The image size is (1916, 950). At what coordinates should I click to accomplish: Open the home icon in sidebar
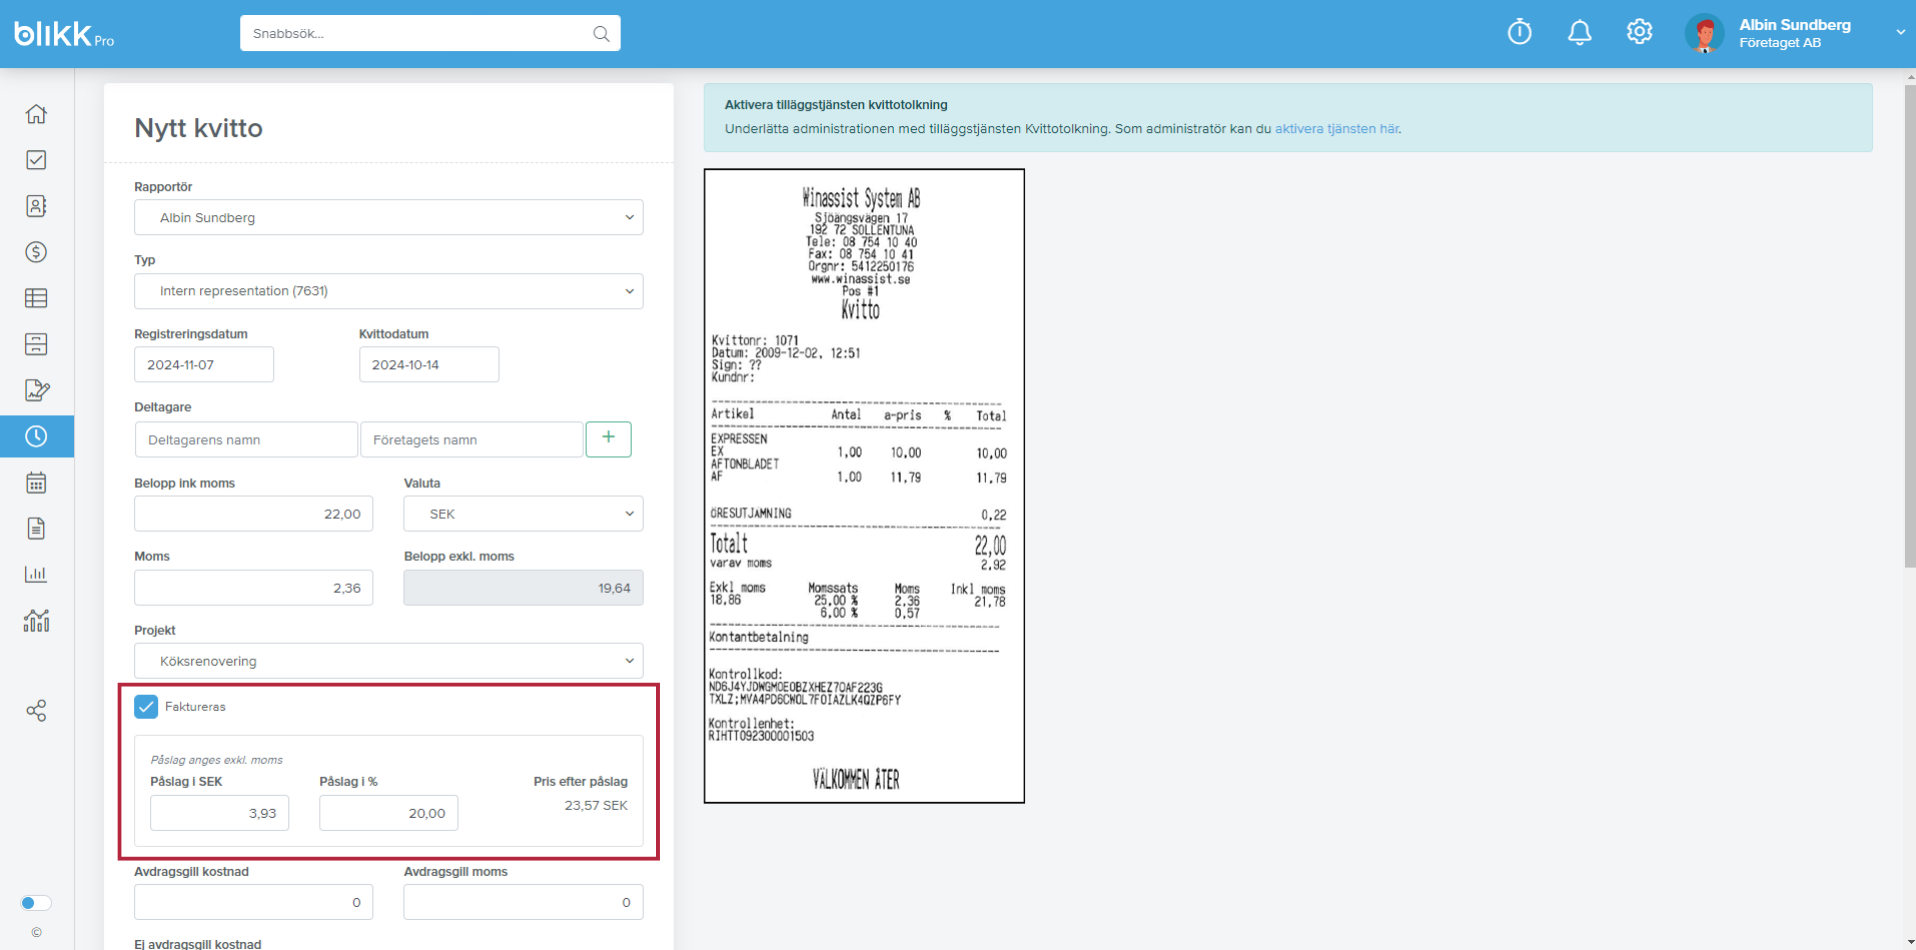pos(36,114)
